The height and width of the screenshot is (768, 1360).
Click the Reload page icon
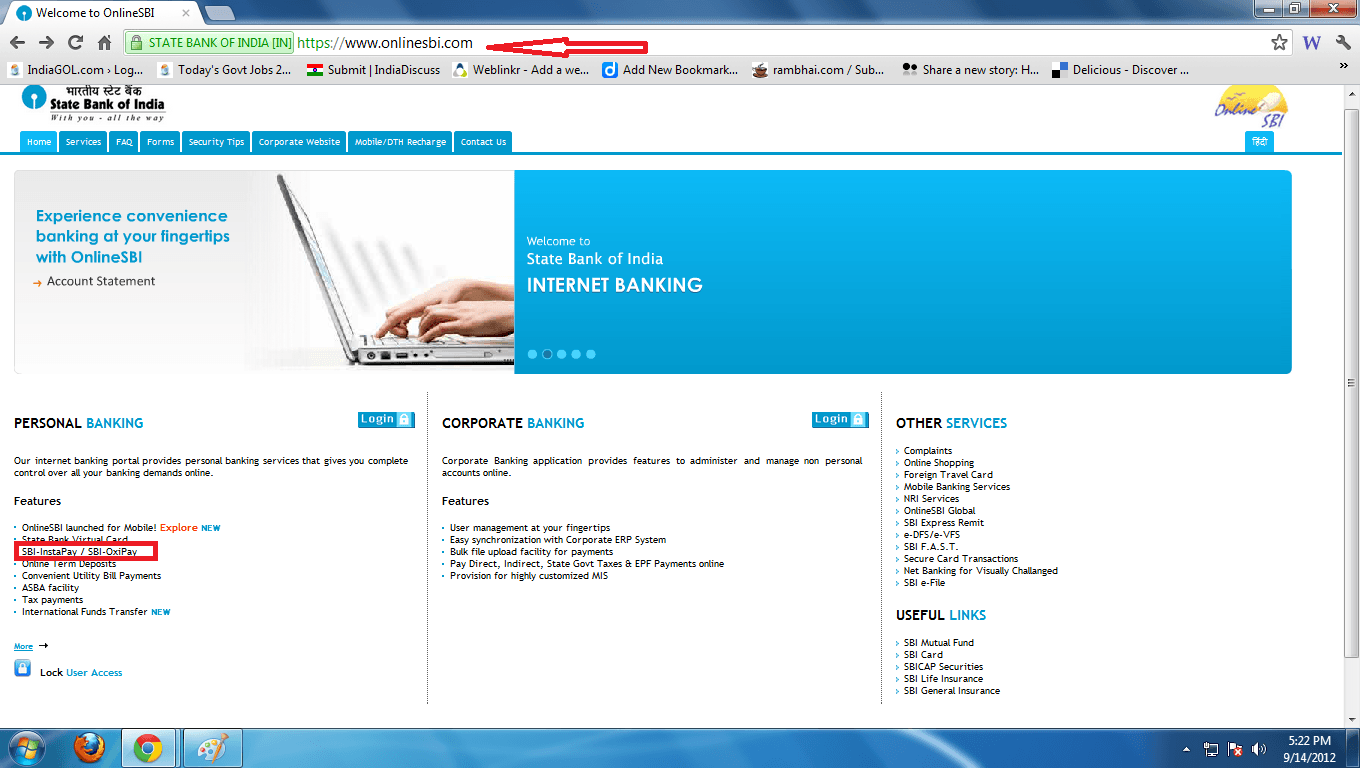point(75,43)
